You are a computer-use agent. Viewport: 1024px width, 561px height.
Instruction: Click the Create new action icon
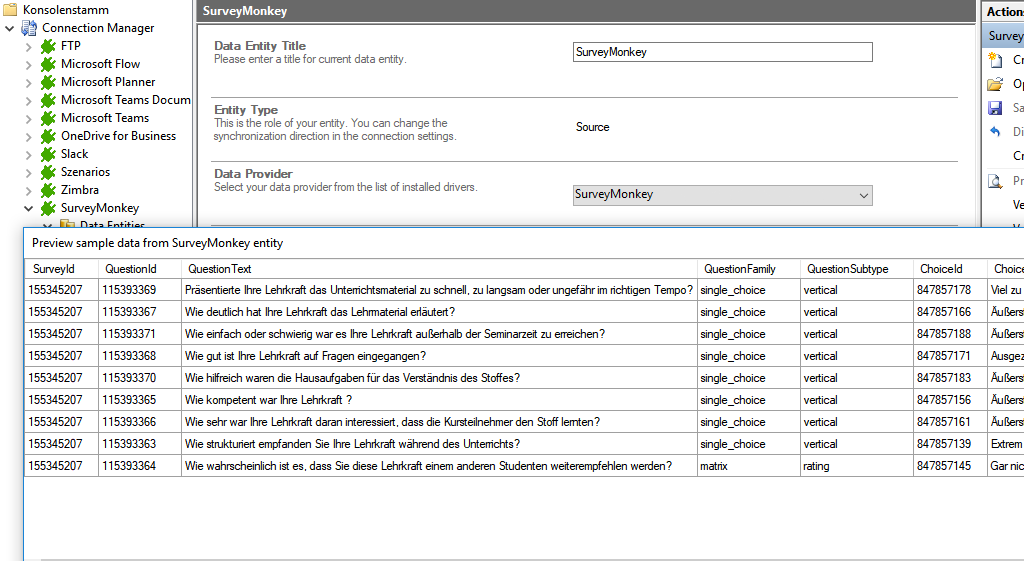coord(995,60)
